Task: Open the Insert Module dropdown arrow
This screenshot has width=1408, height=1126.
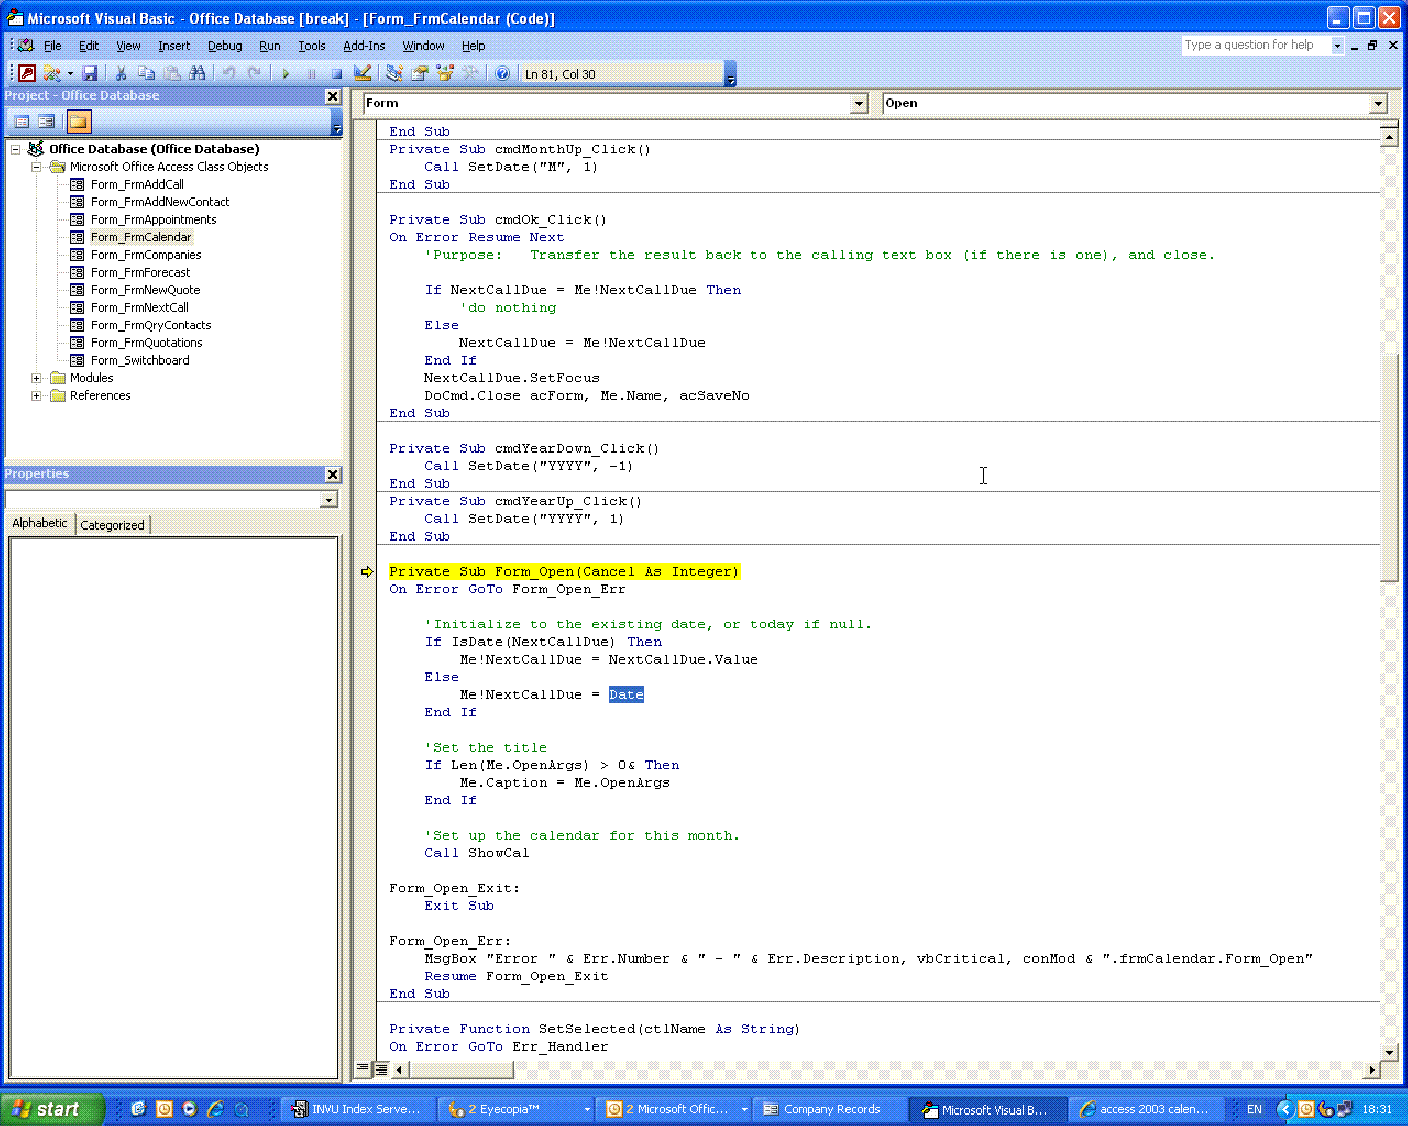Action: click(x=70, y=73)
